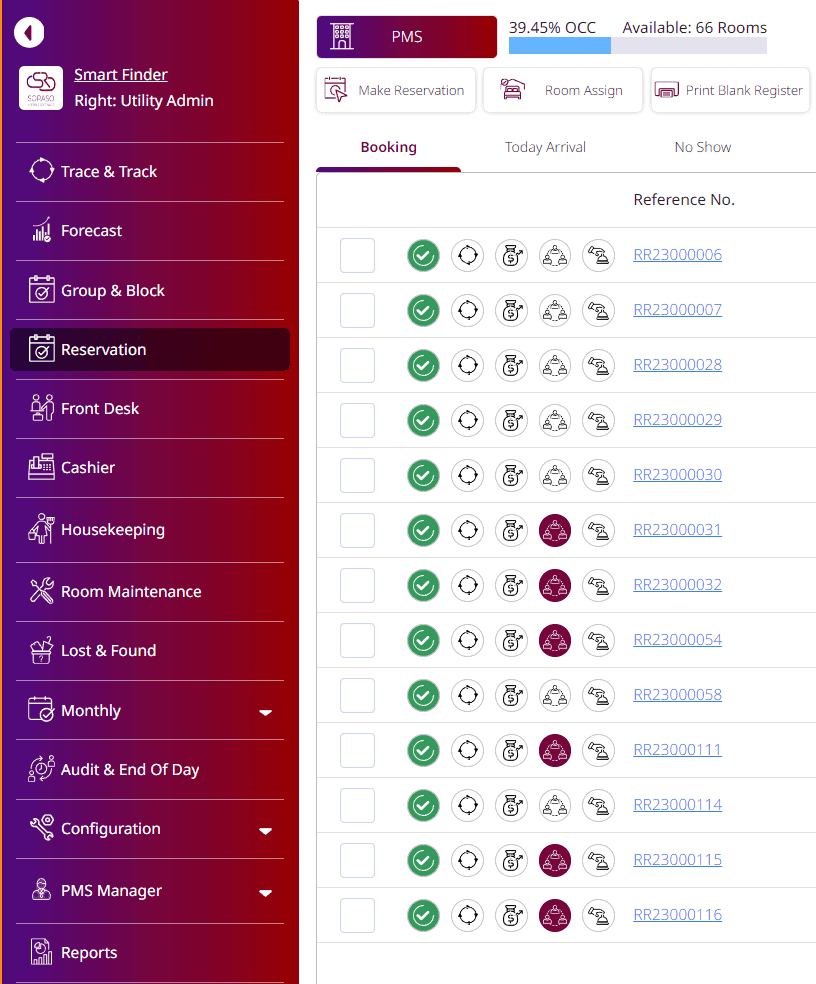Click the Sopaso logo thumbnail
Screen dimensions: 816x984
(x=41, y=88)
